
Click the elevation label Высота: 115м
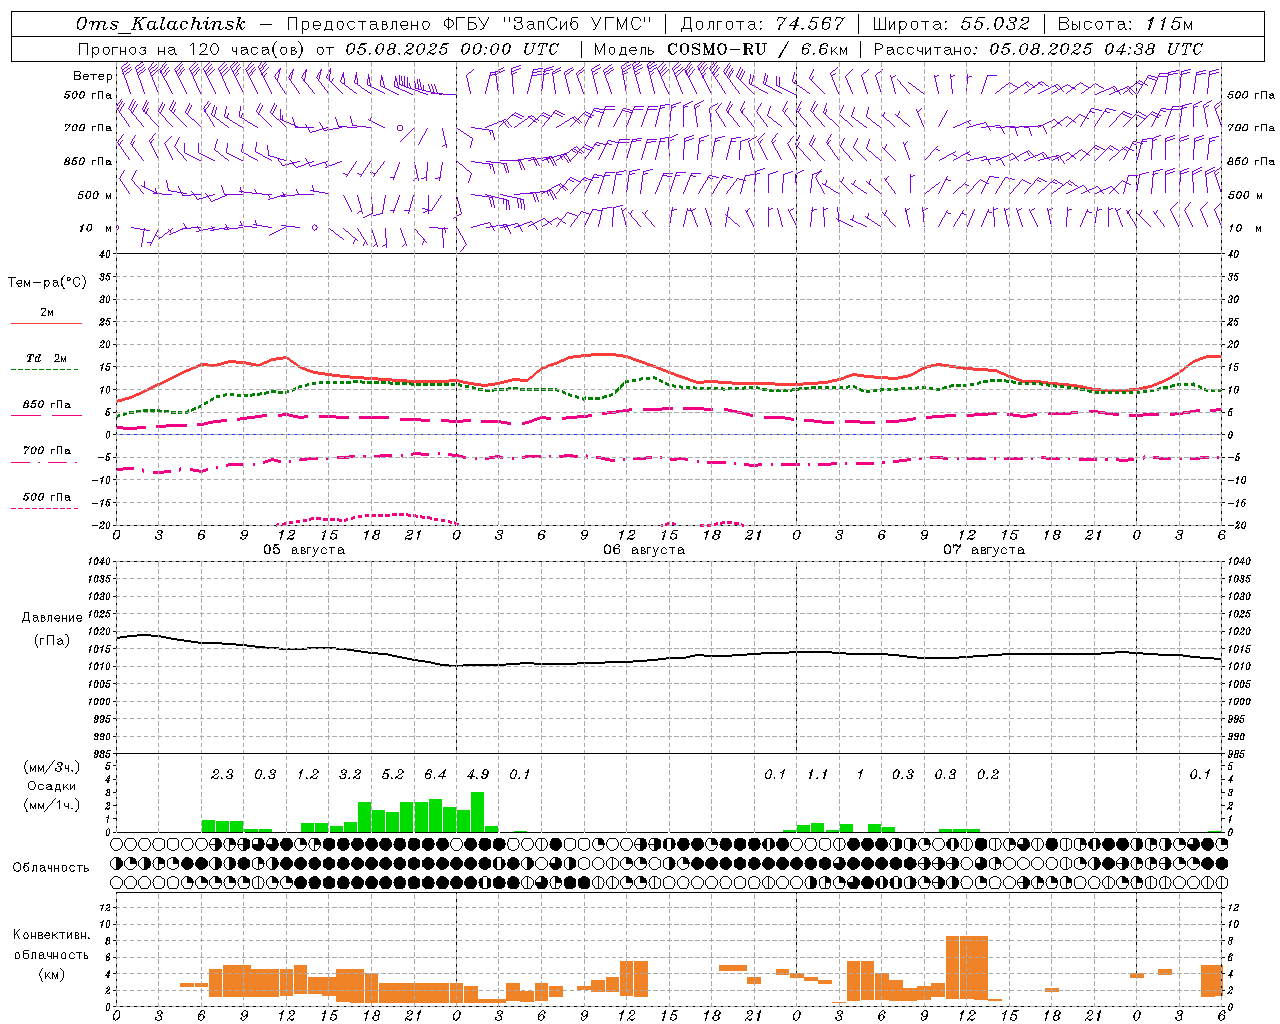1125,24
